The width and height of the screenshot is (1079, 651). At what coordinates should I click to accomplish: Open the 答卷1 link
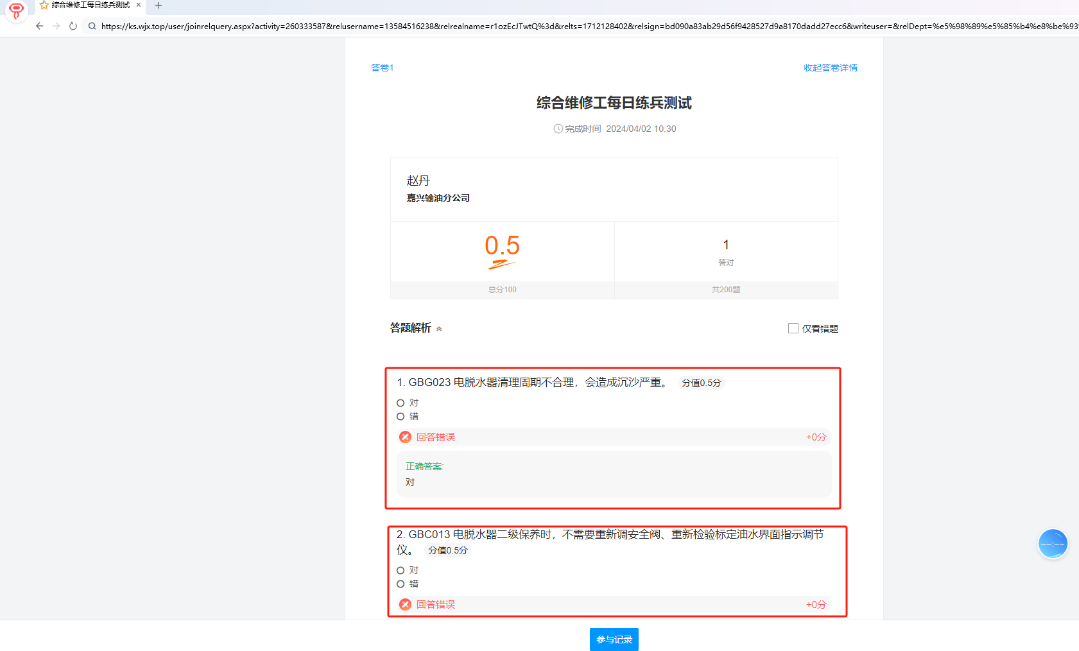tap(382, 68)
